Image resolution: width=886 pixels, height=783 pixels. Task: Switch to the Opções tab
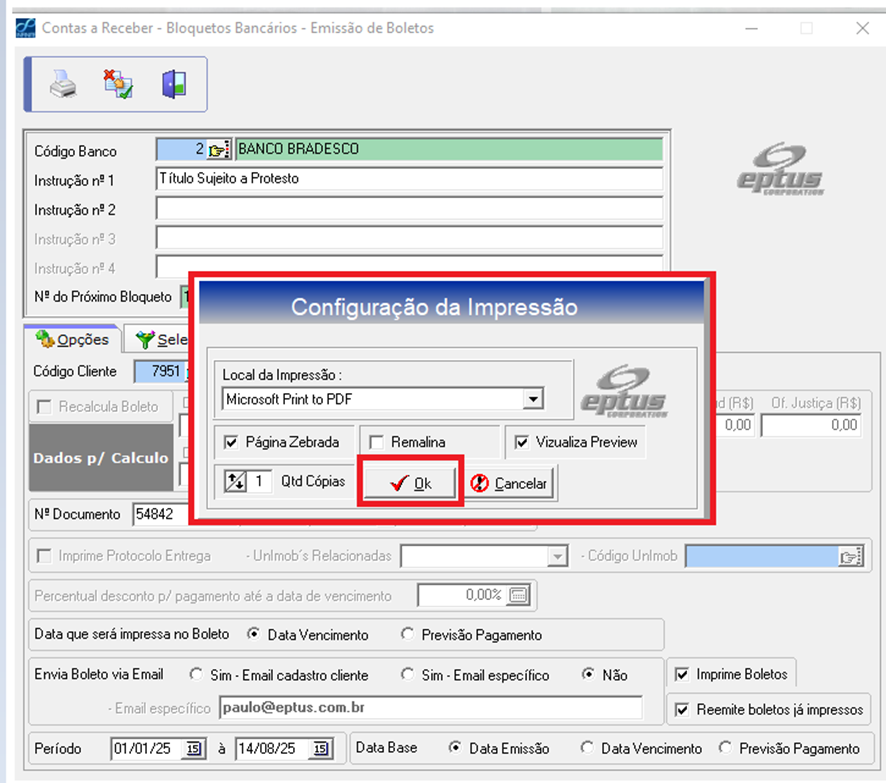point(73,339)
